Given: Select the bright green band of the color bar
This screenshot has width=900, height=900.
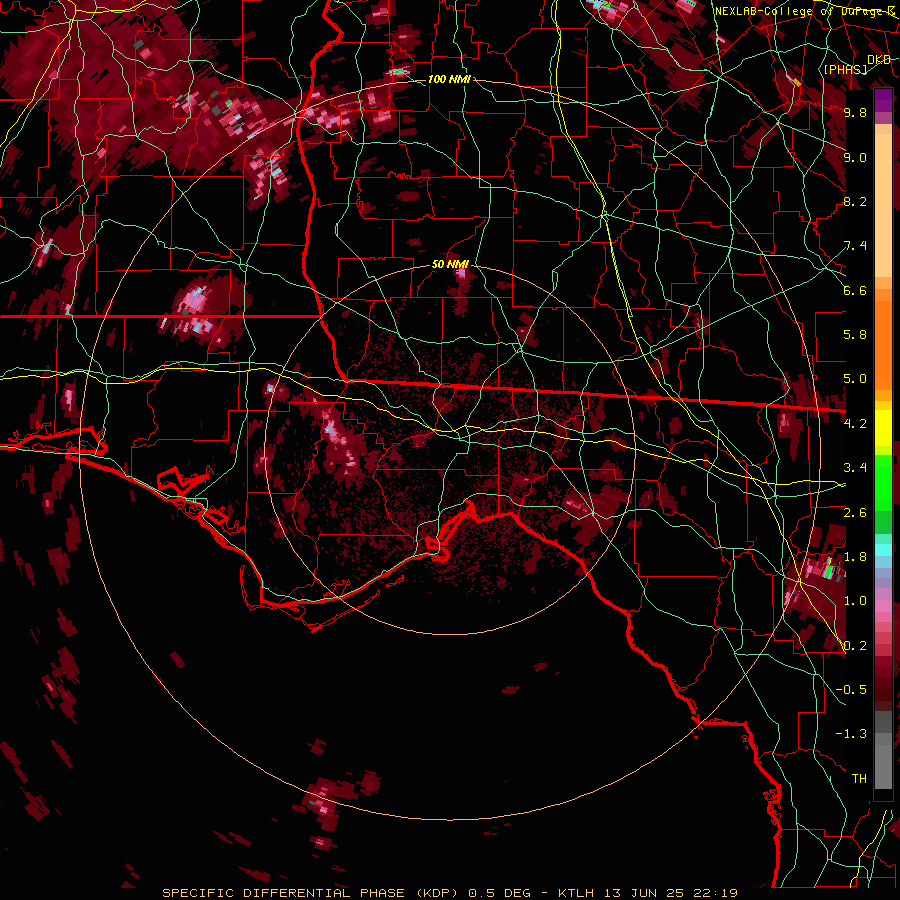Looking at the screenshot, I should click(883, 482).
